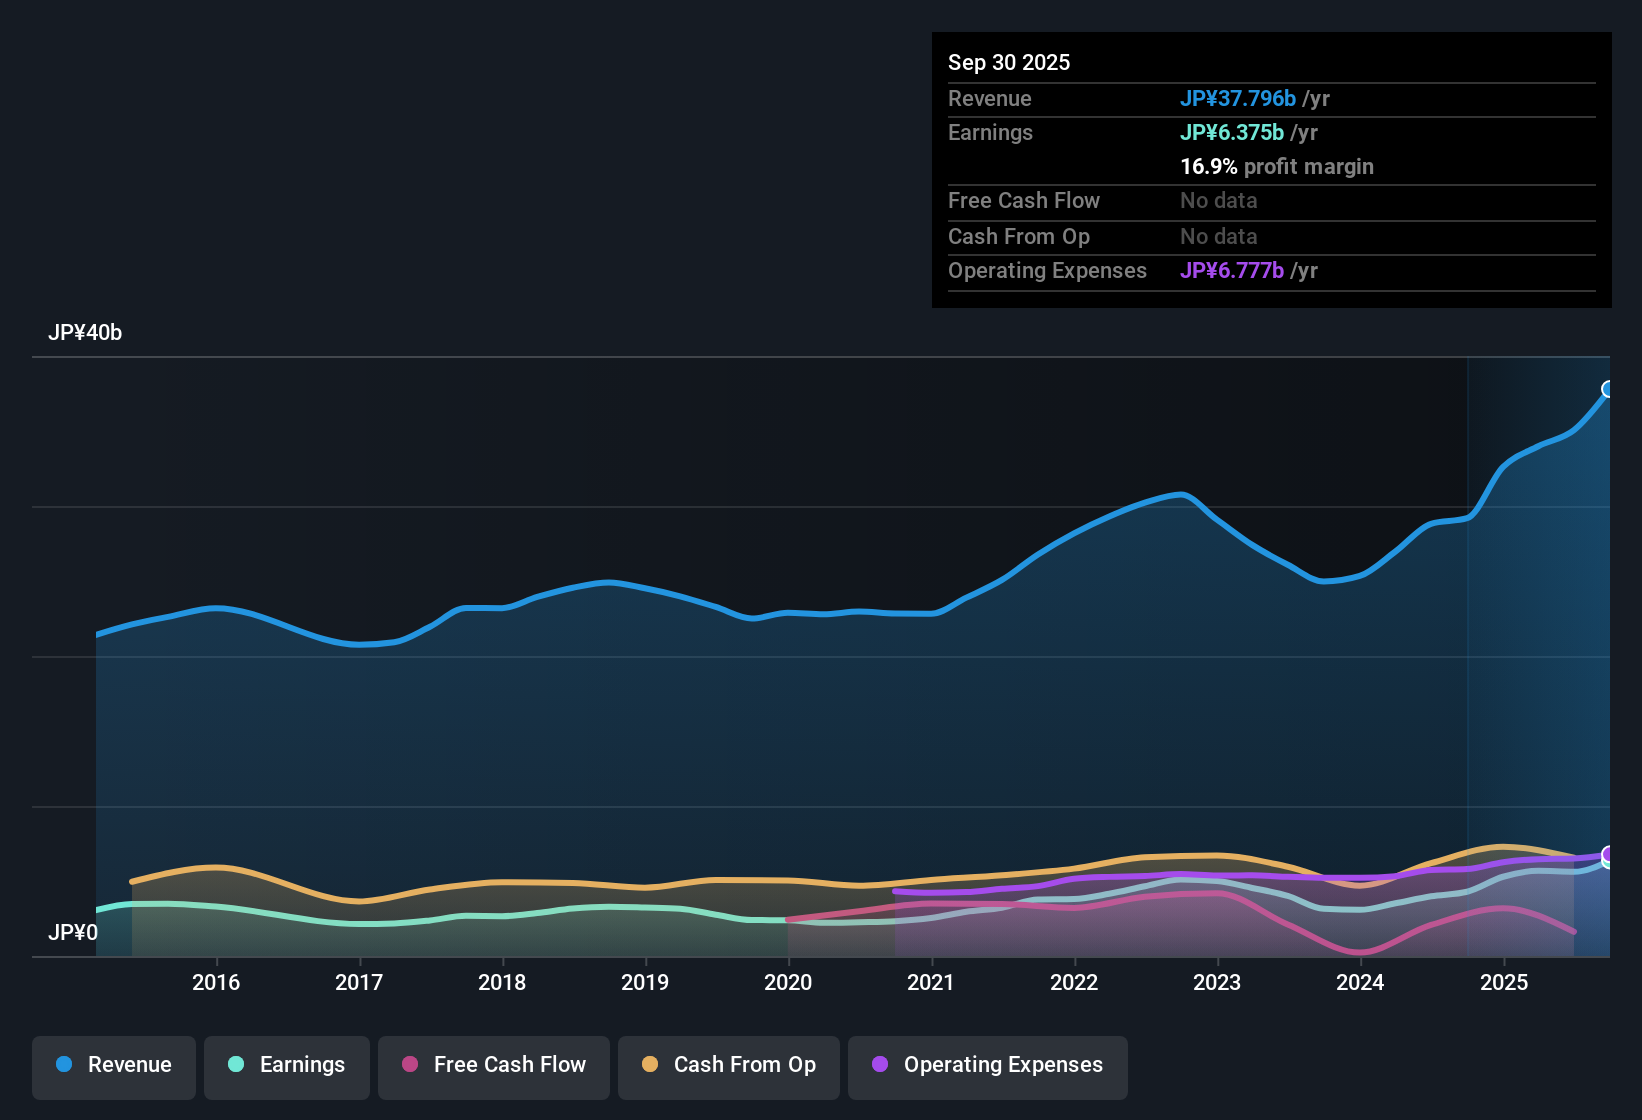The image size is (1642, 1120).
Task: Click the JP¥6.777b Operating Expenses value
Action: click(x=1232, y=270)
